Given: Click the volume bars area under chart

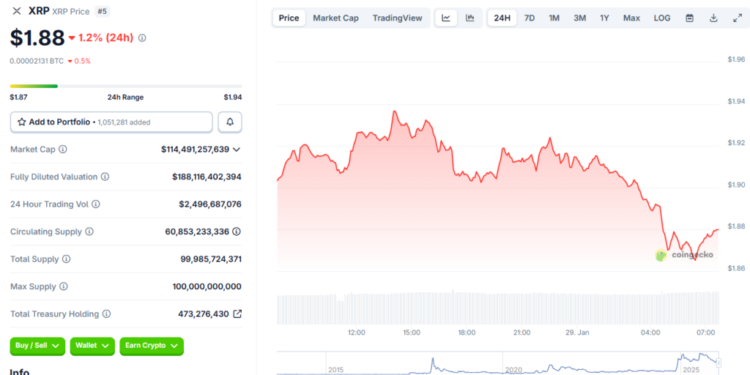Looking at the screenshot, I should tap(498, 308).
